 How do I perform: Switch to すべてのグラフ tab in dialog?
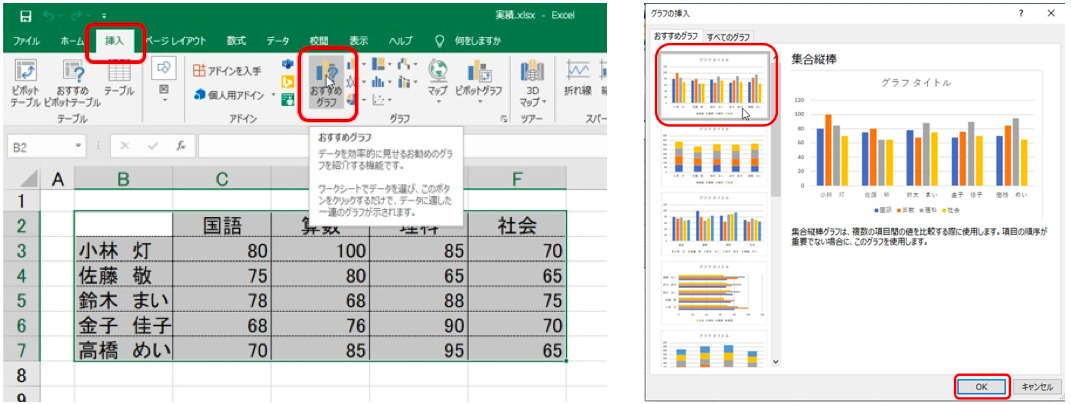728,36
